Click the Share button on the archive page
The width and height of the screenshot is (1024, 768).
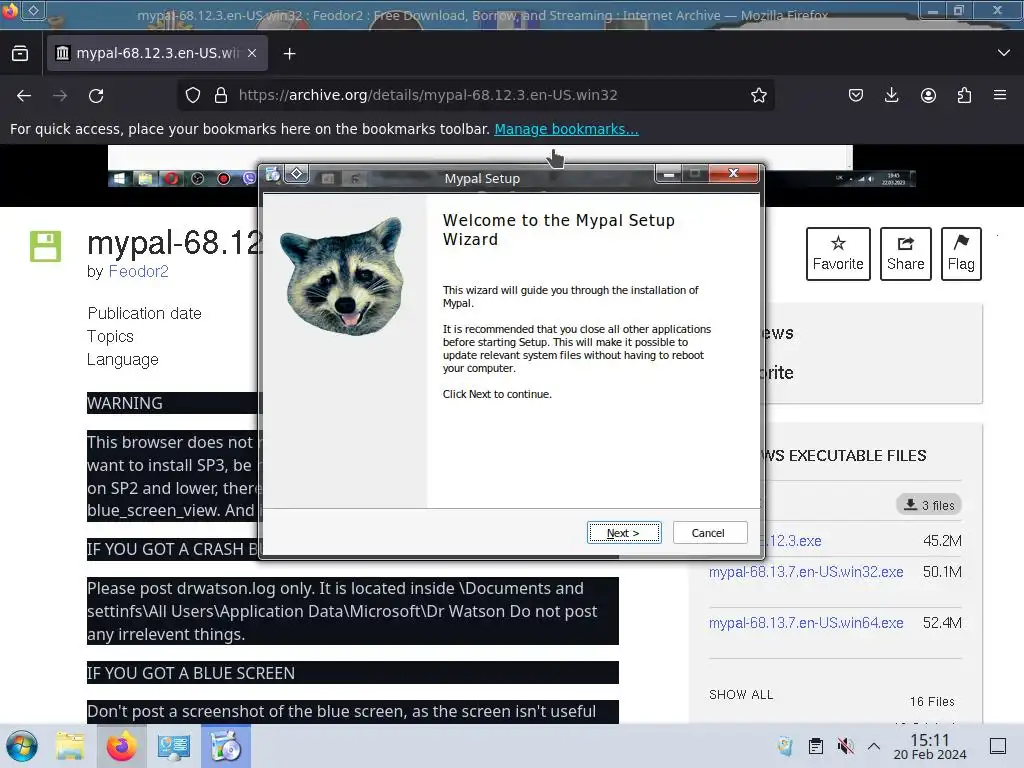point(905,254)
